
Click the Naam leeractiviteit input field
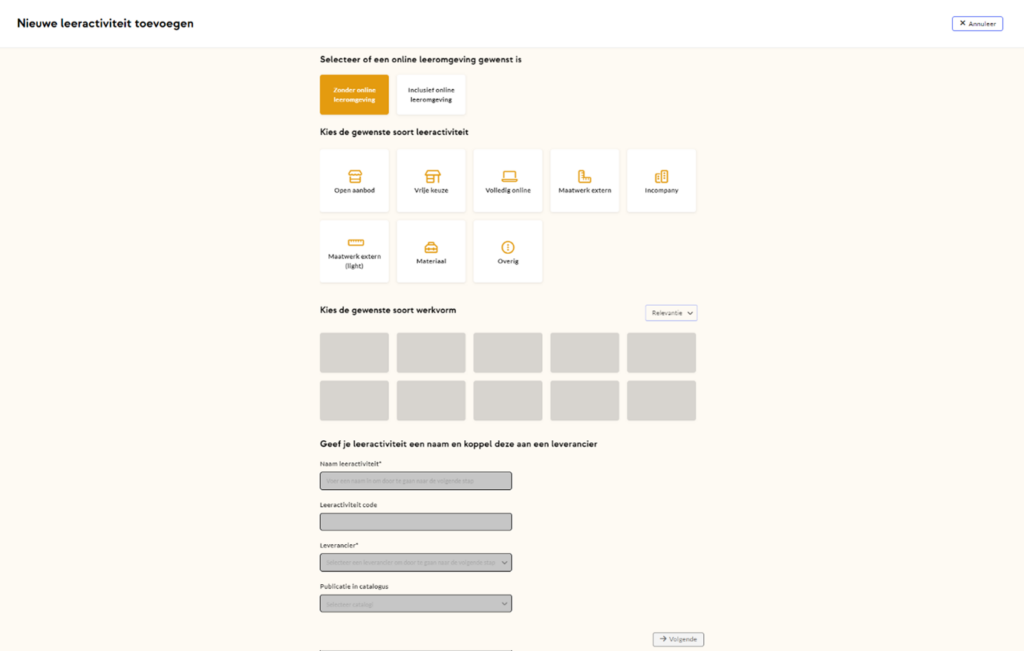[416, 481]
